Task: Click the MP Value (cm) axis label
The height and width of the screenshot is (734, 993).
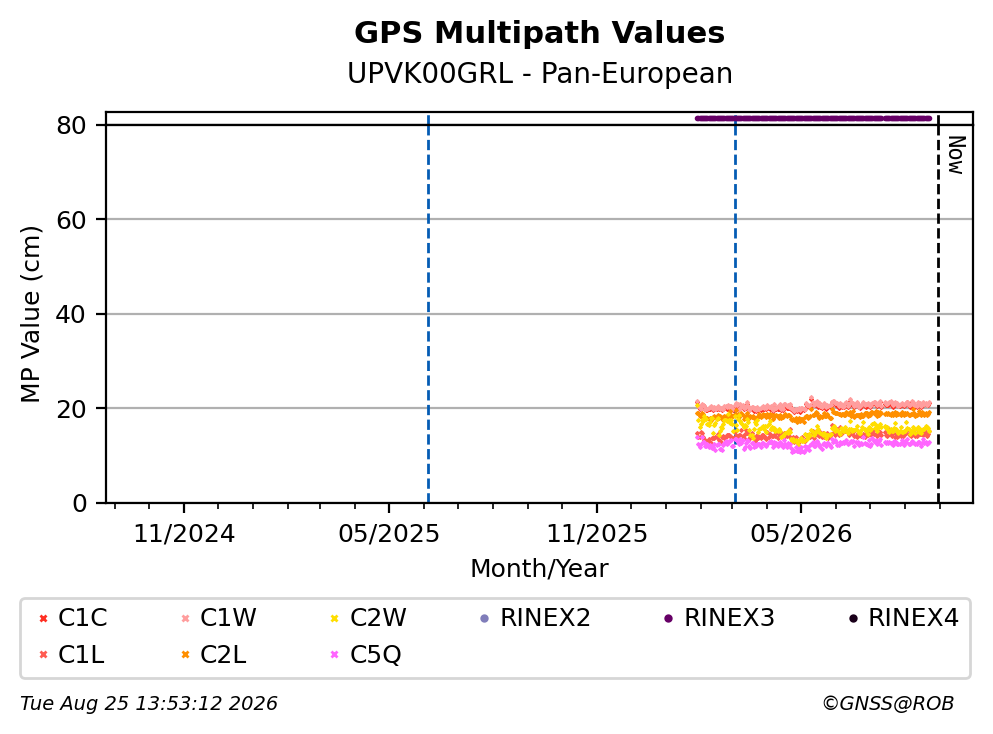Action: tap(30, 314)
